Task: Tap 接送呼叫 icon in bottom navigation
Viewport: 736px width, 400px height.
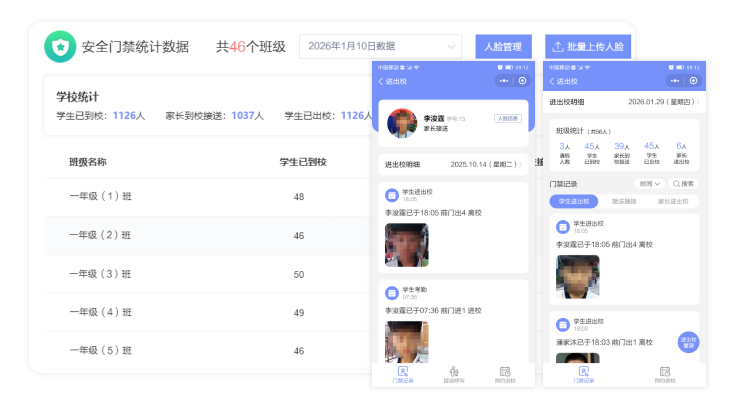Action: pos(453,374)
